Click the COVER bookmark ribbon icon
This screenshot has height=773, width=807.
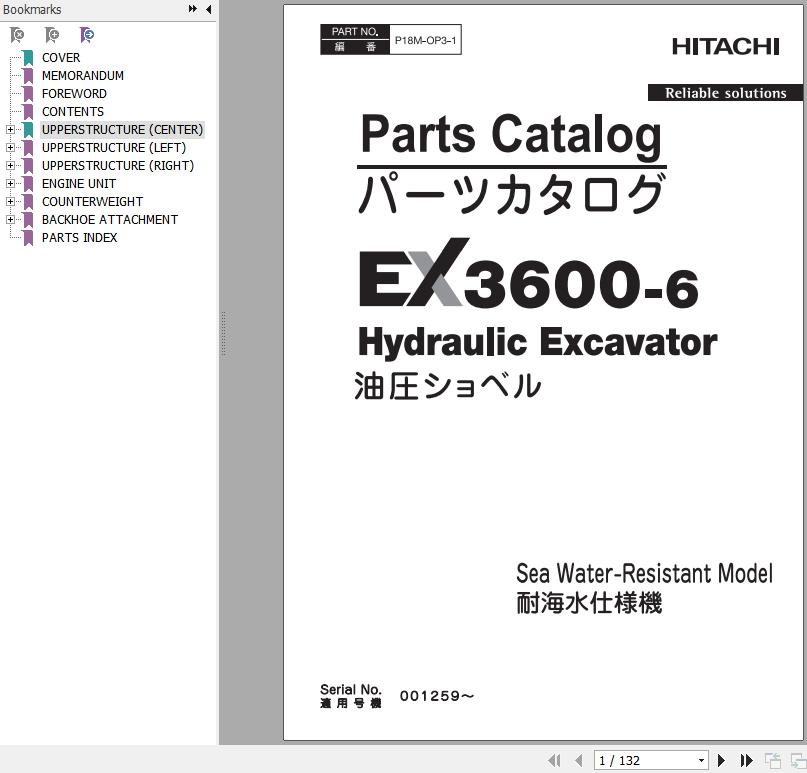[x=28, y=58]
